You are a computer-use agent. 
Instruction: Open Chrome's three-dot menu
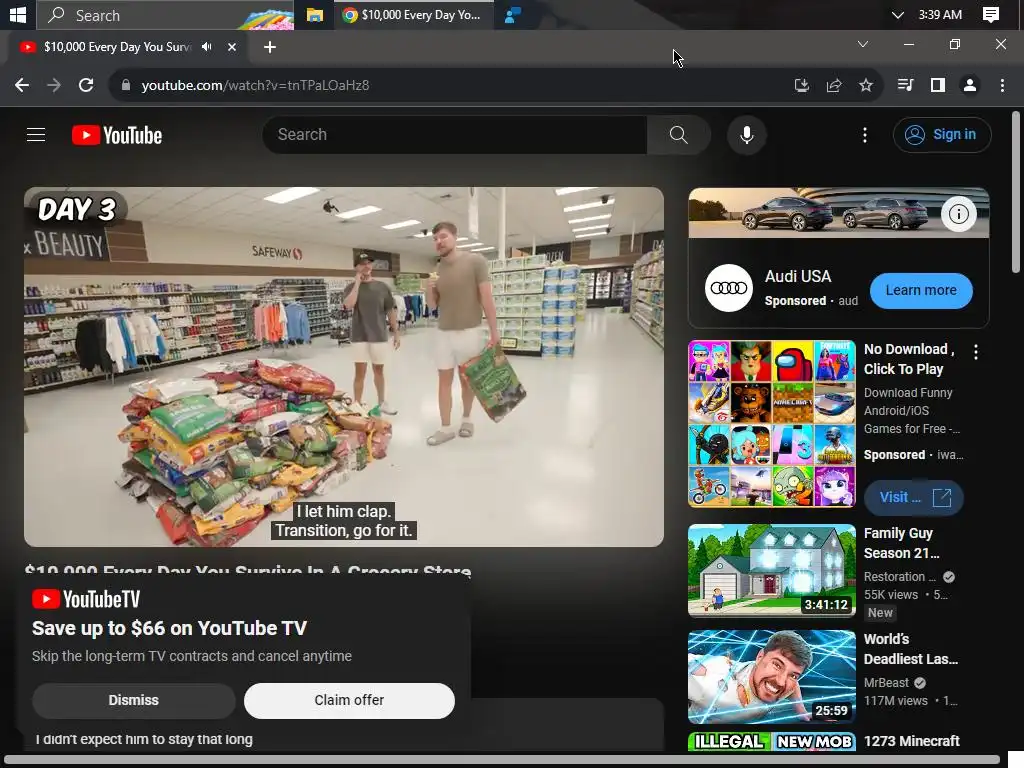[x=1002, y=86]
